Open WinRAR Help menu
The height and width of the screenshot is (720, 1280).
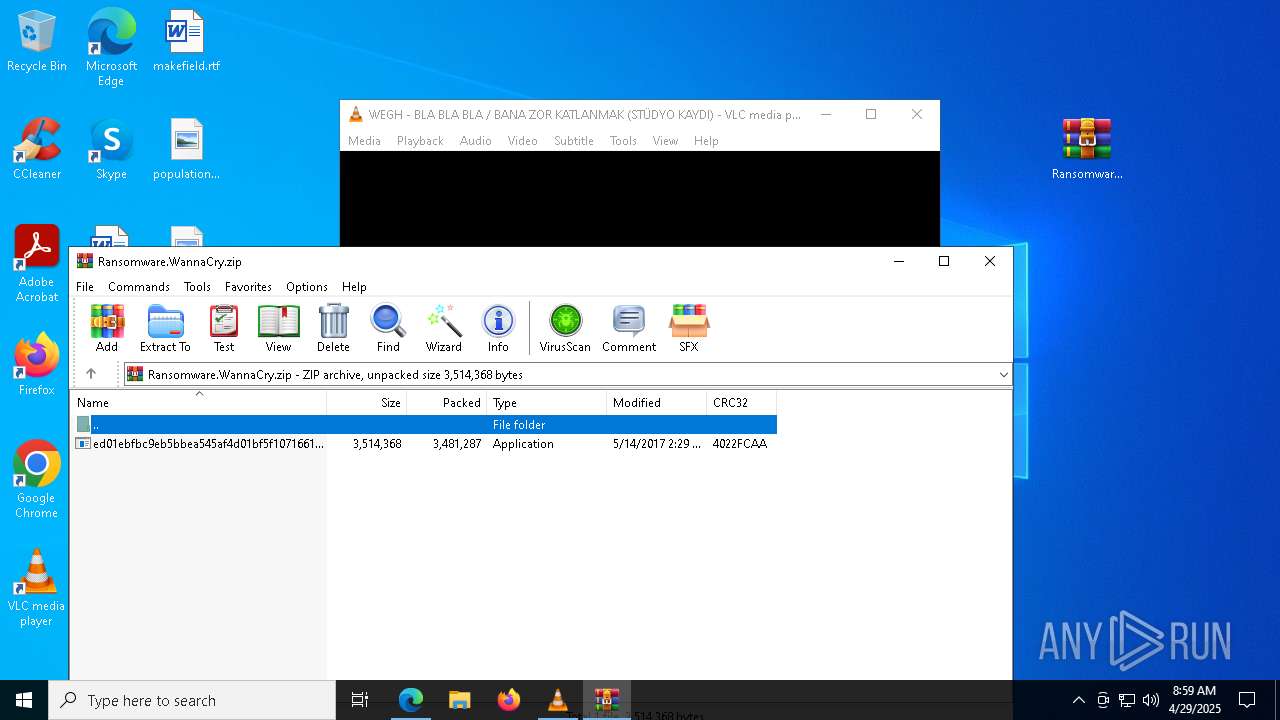click(x=354, y=287)
